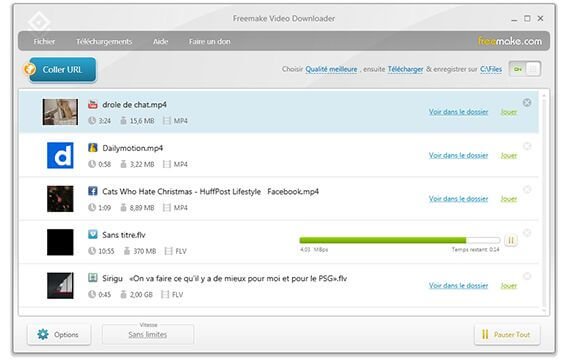The width and height of the screenshot is (570, 360).
Task: Click the Freemake diamond logo in title bar
Action: click(39, 22)
